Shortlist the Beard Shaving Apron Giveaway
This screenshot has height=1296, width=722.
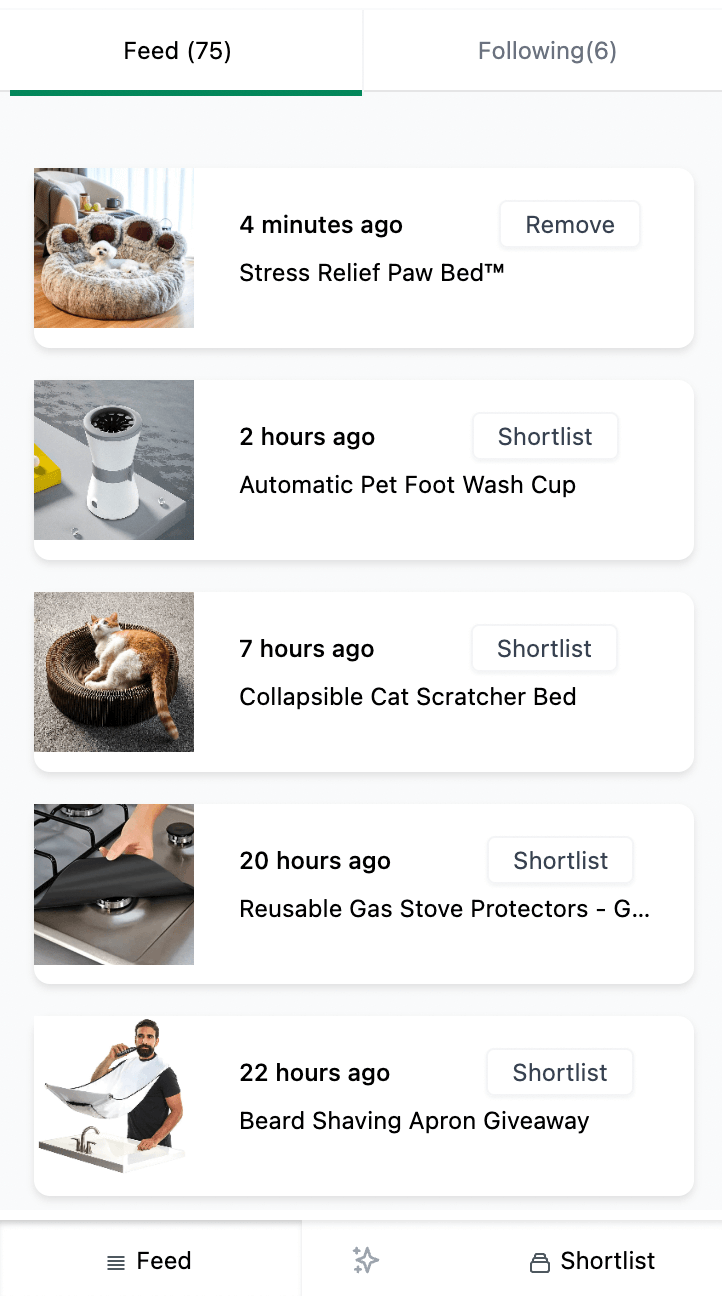coord(560,1073)
